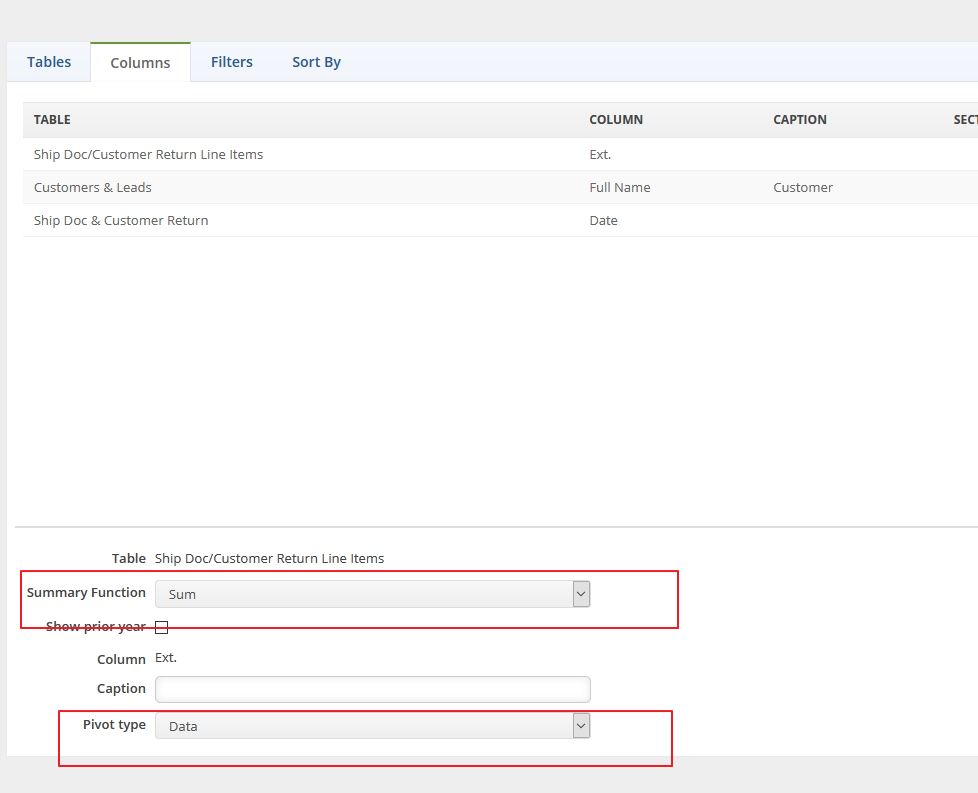Click the CAPTION column header

[800, 120]
